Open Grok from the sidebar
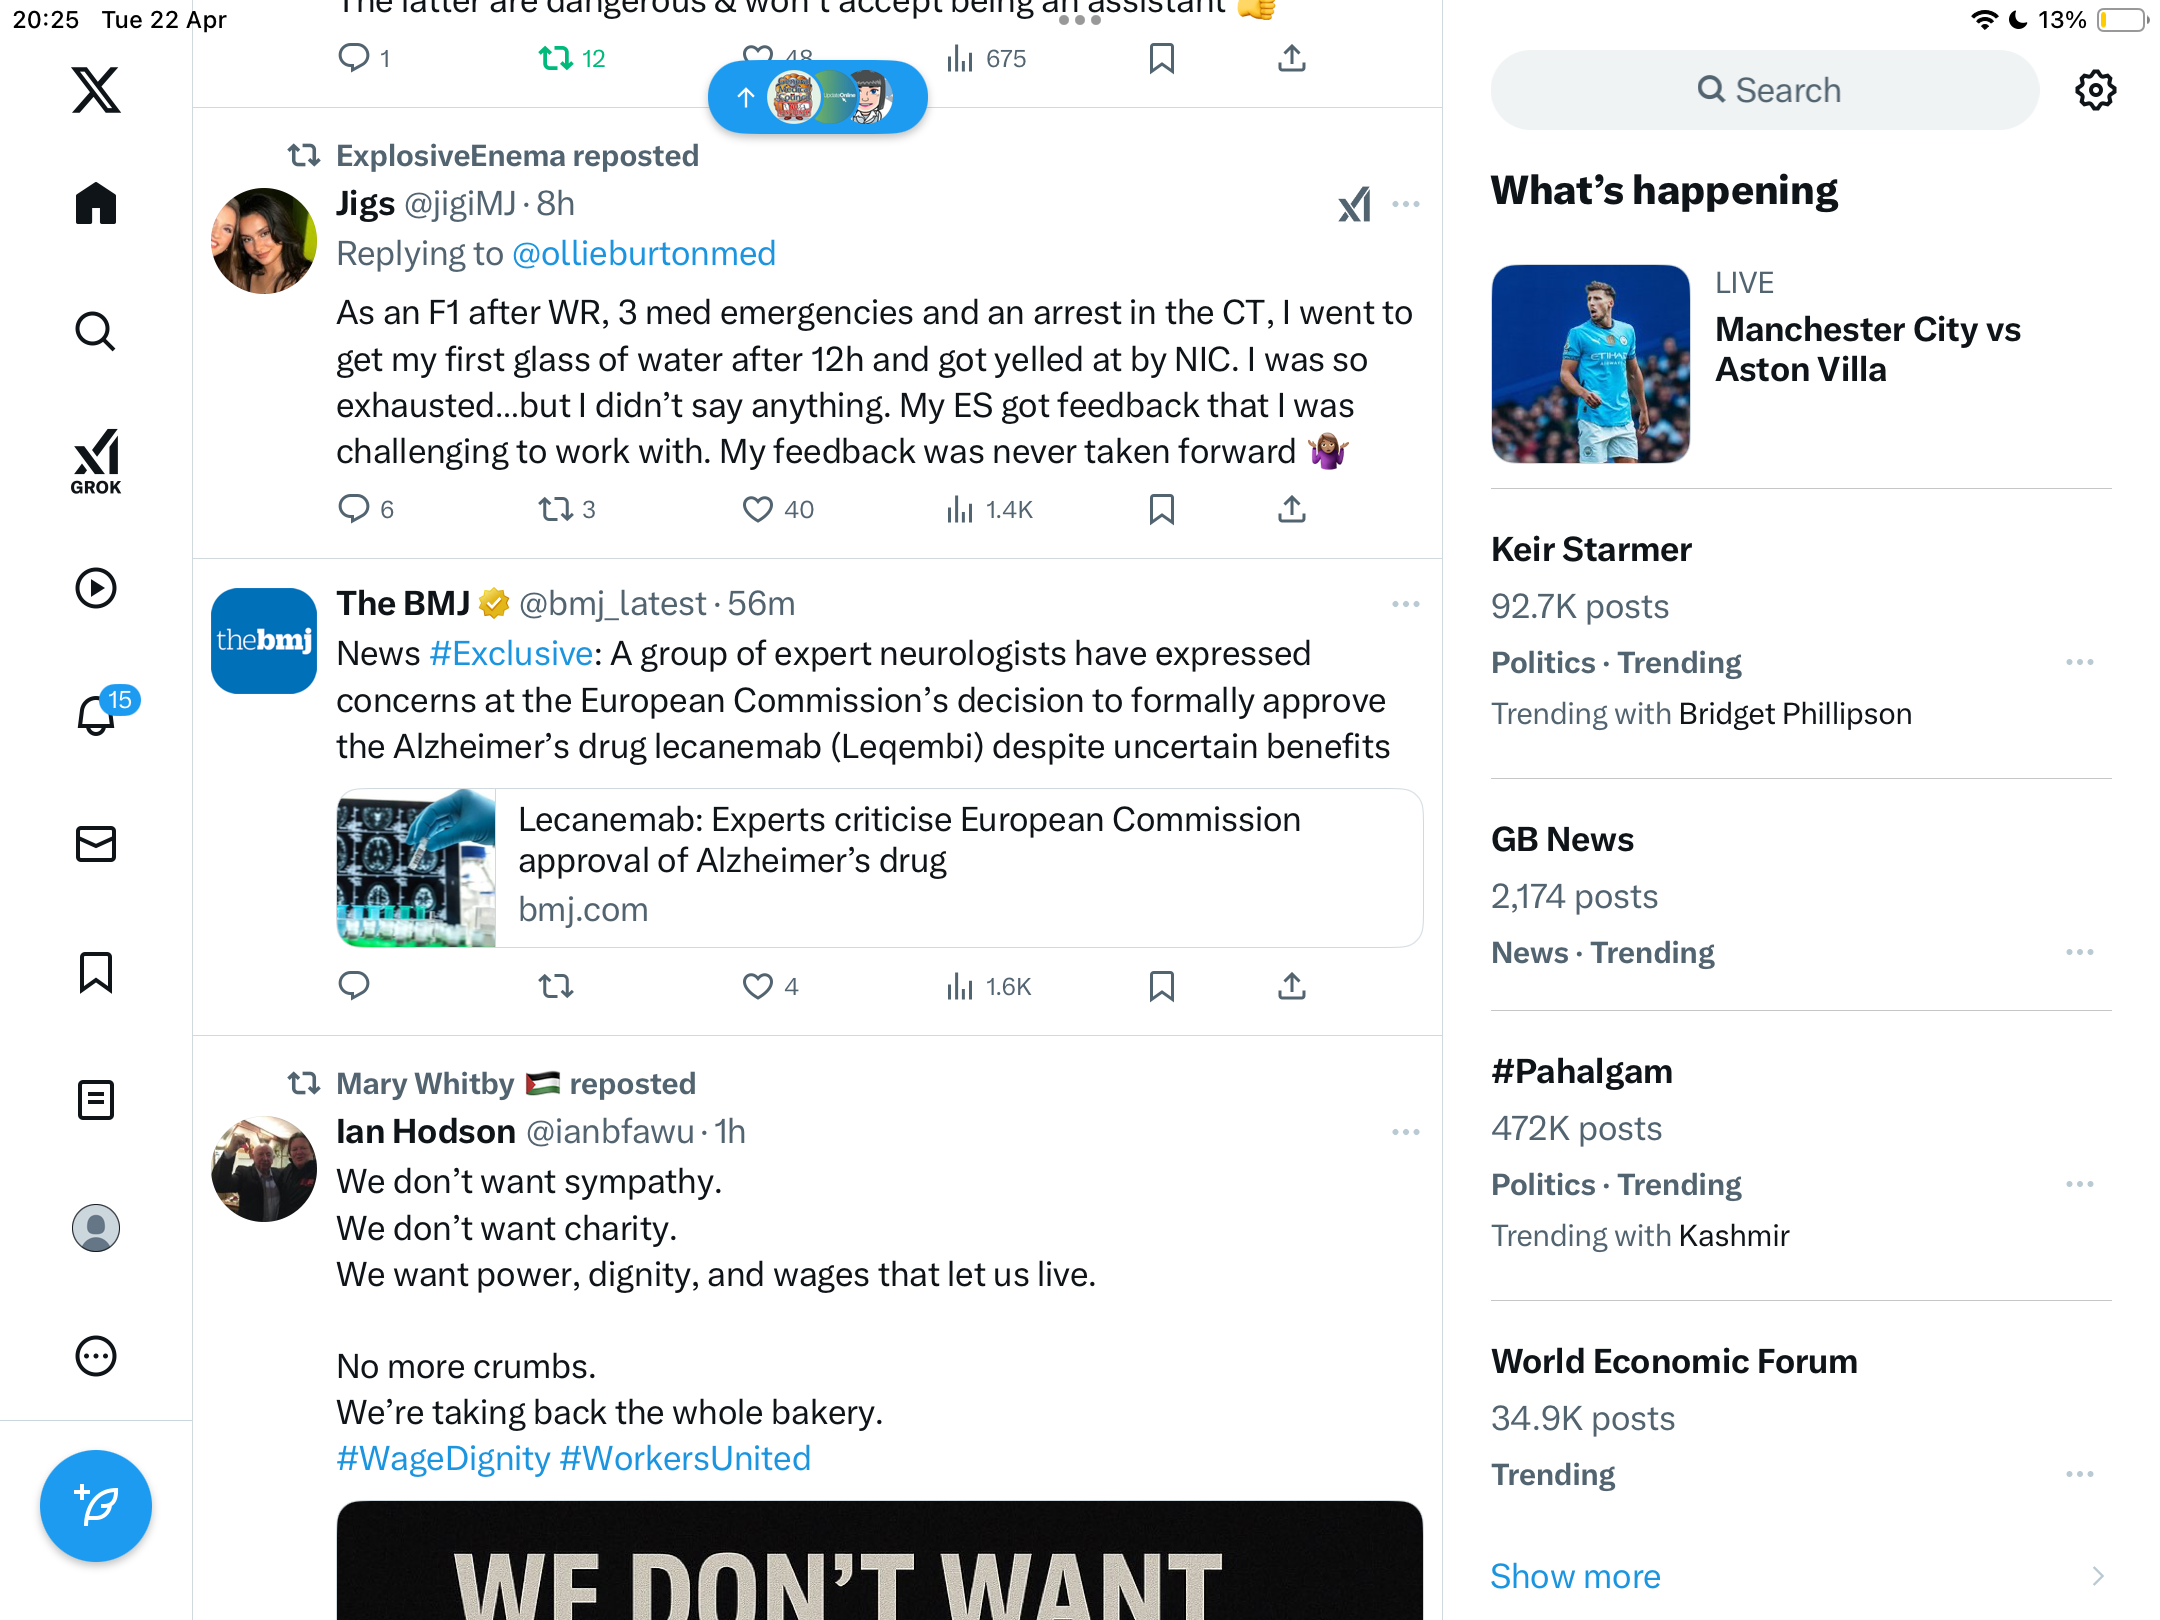This screenshot has width=2160, height=1620. [96, 461]
